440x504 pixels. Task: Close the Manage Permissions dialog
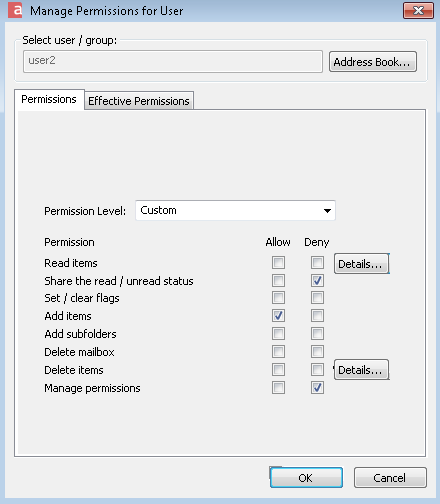coord(418,10)
